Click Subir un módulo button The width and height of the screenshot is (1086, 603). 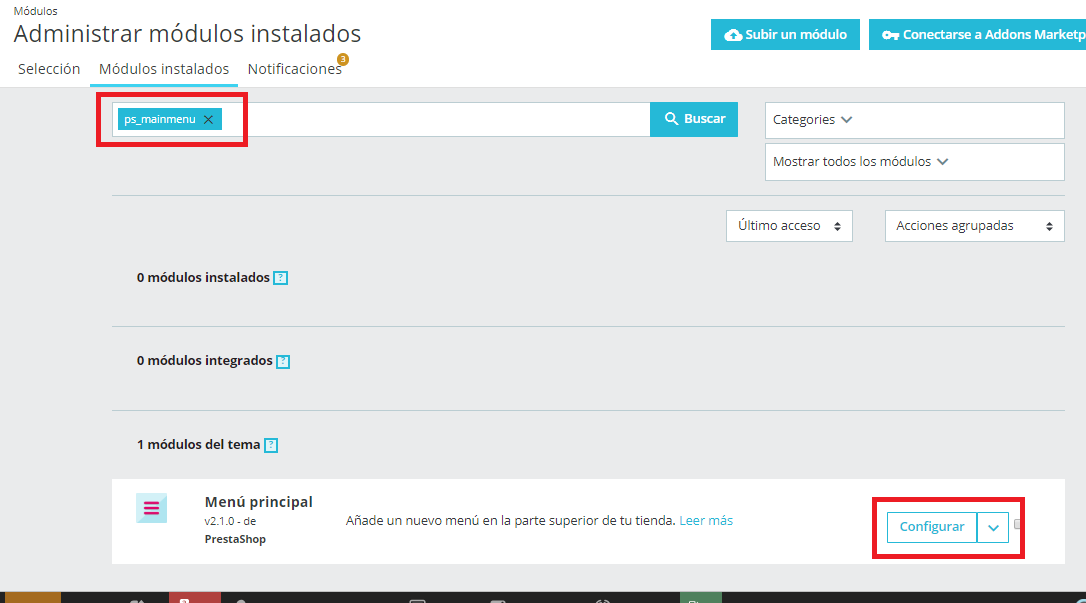click(x=785, y=35)
